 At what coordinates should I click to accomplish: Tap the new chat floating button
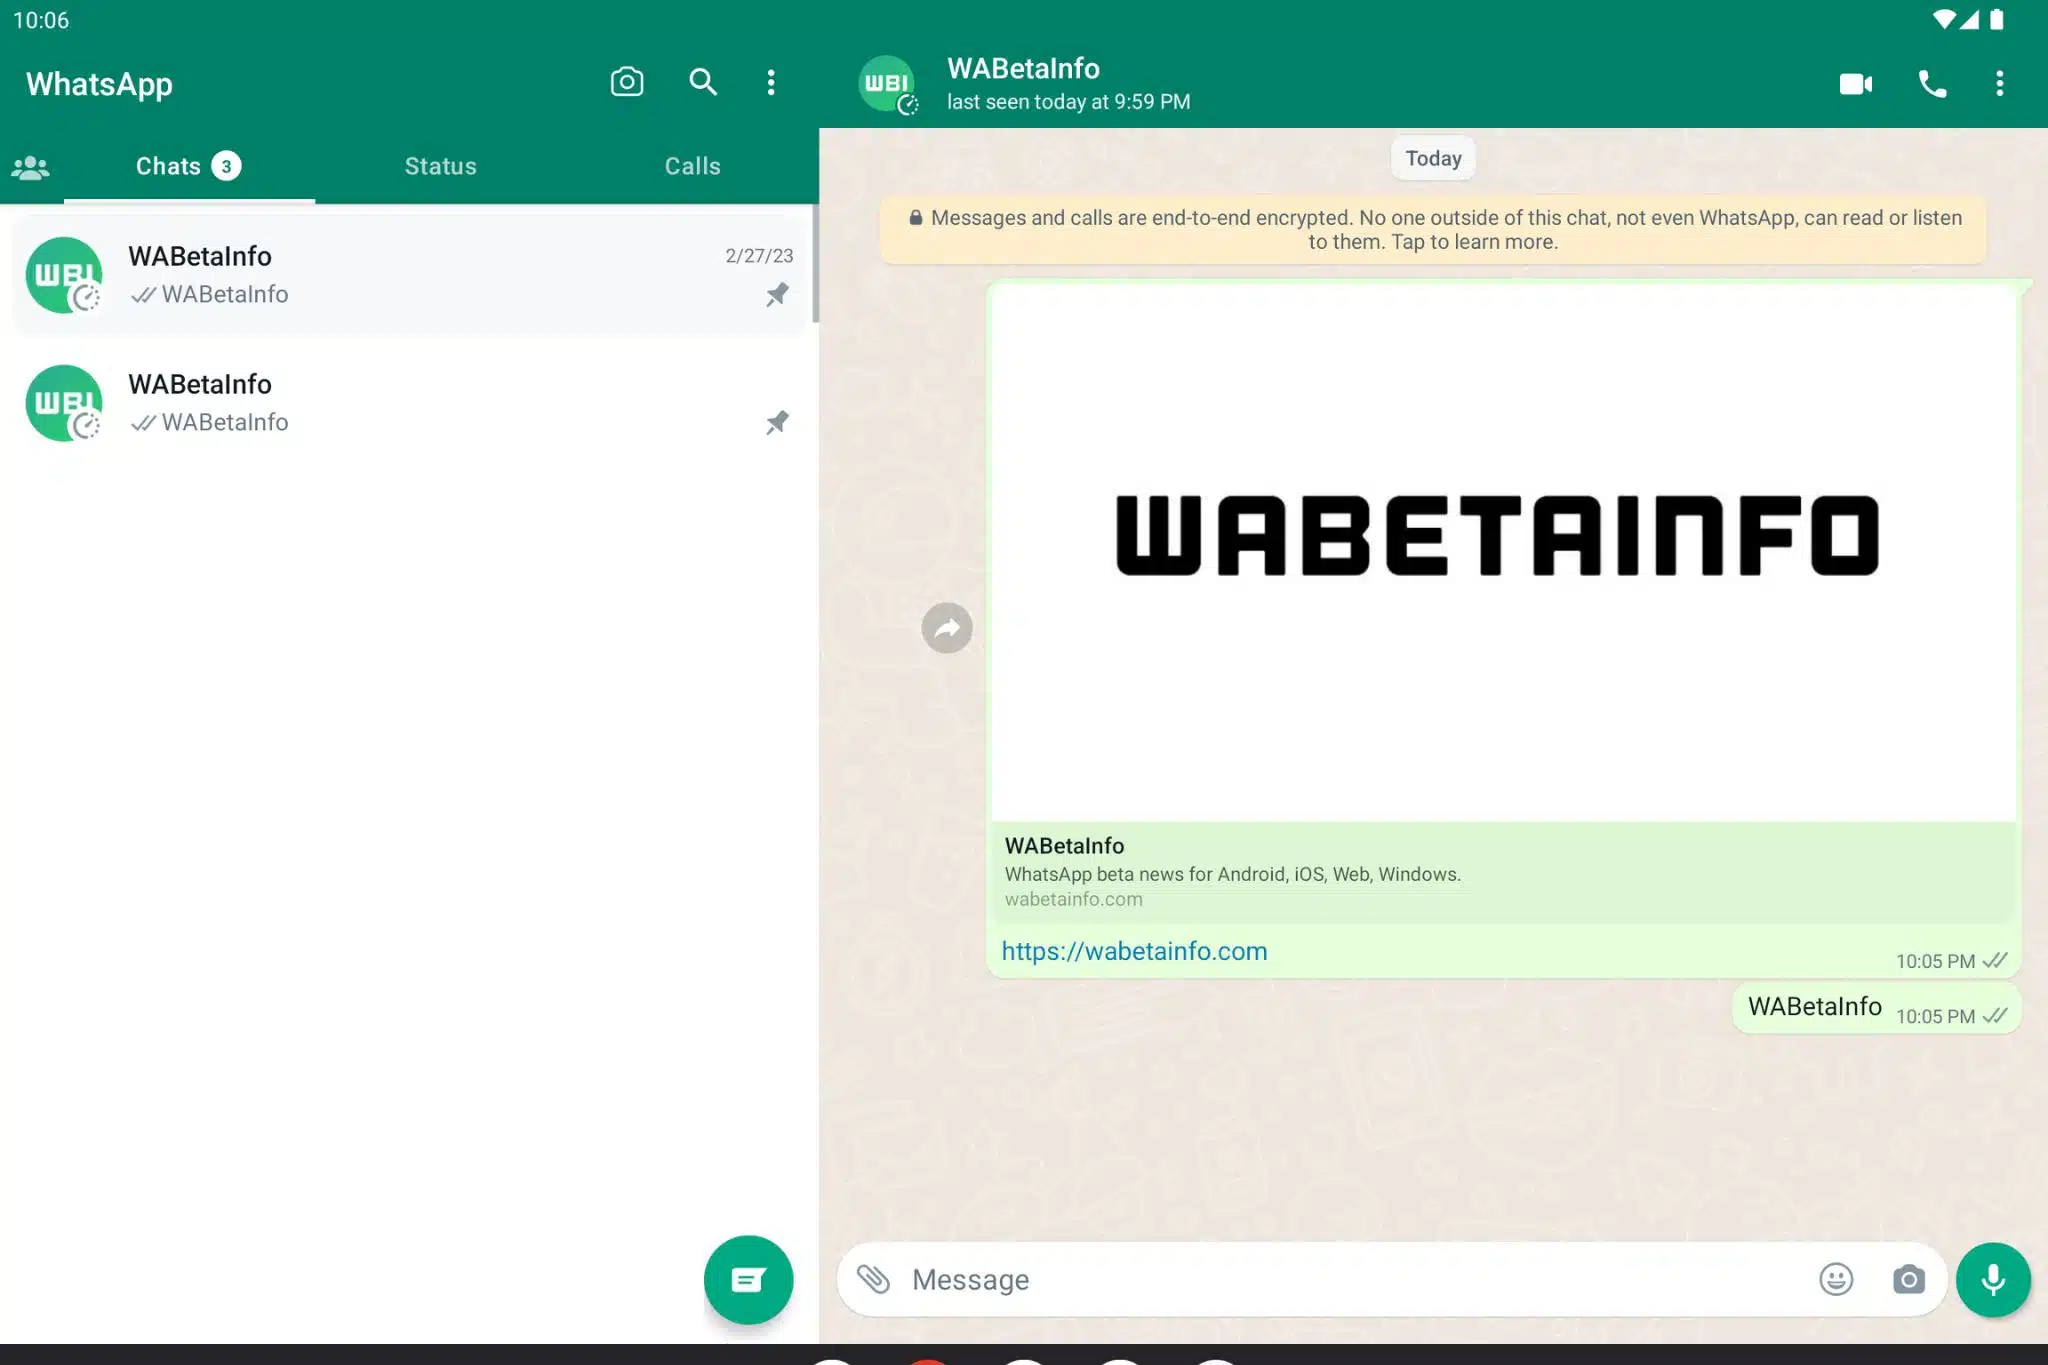pyautogui.click(x=748, y=1279)
